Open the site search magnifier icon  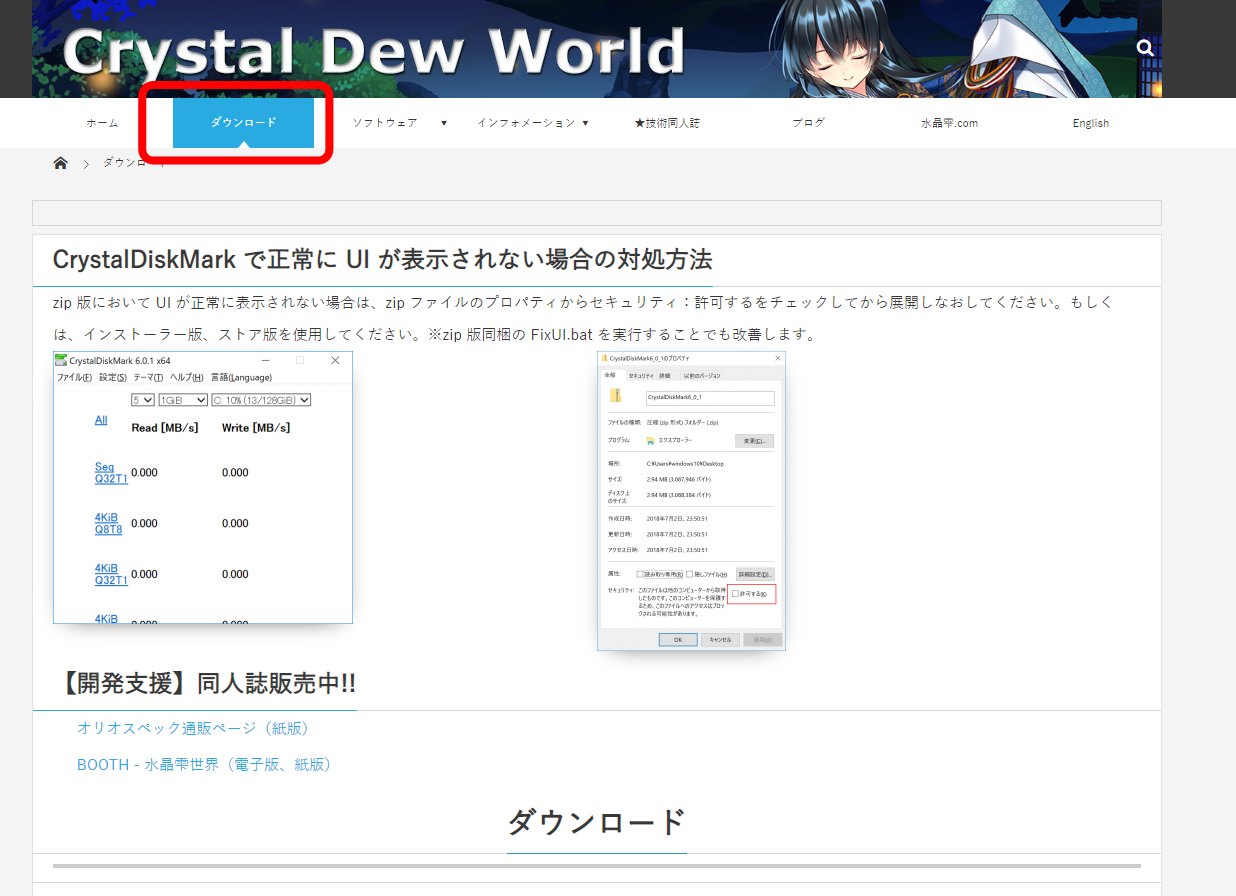(1145, 47)
